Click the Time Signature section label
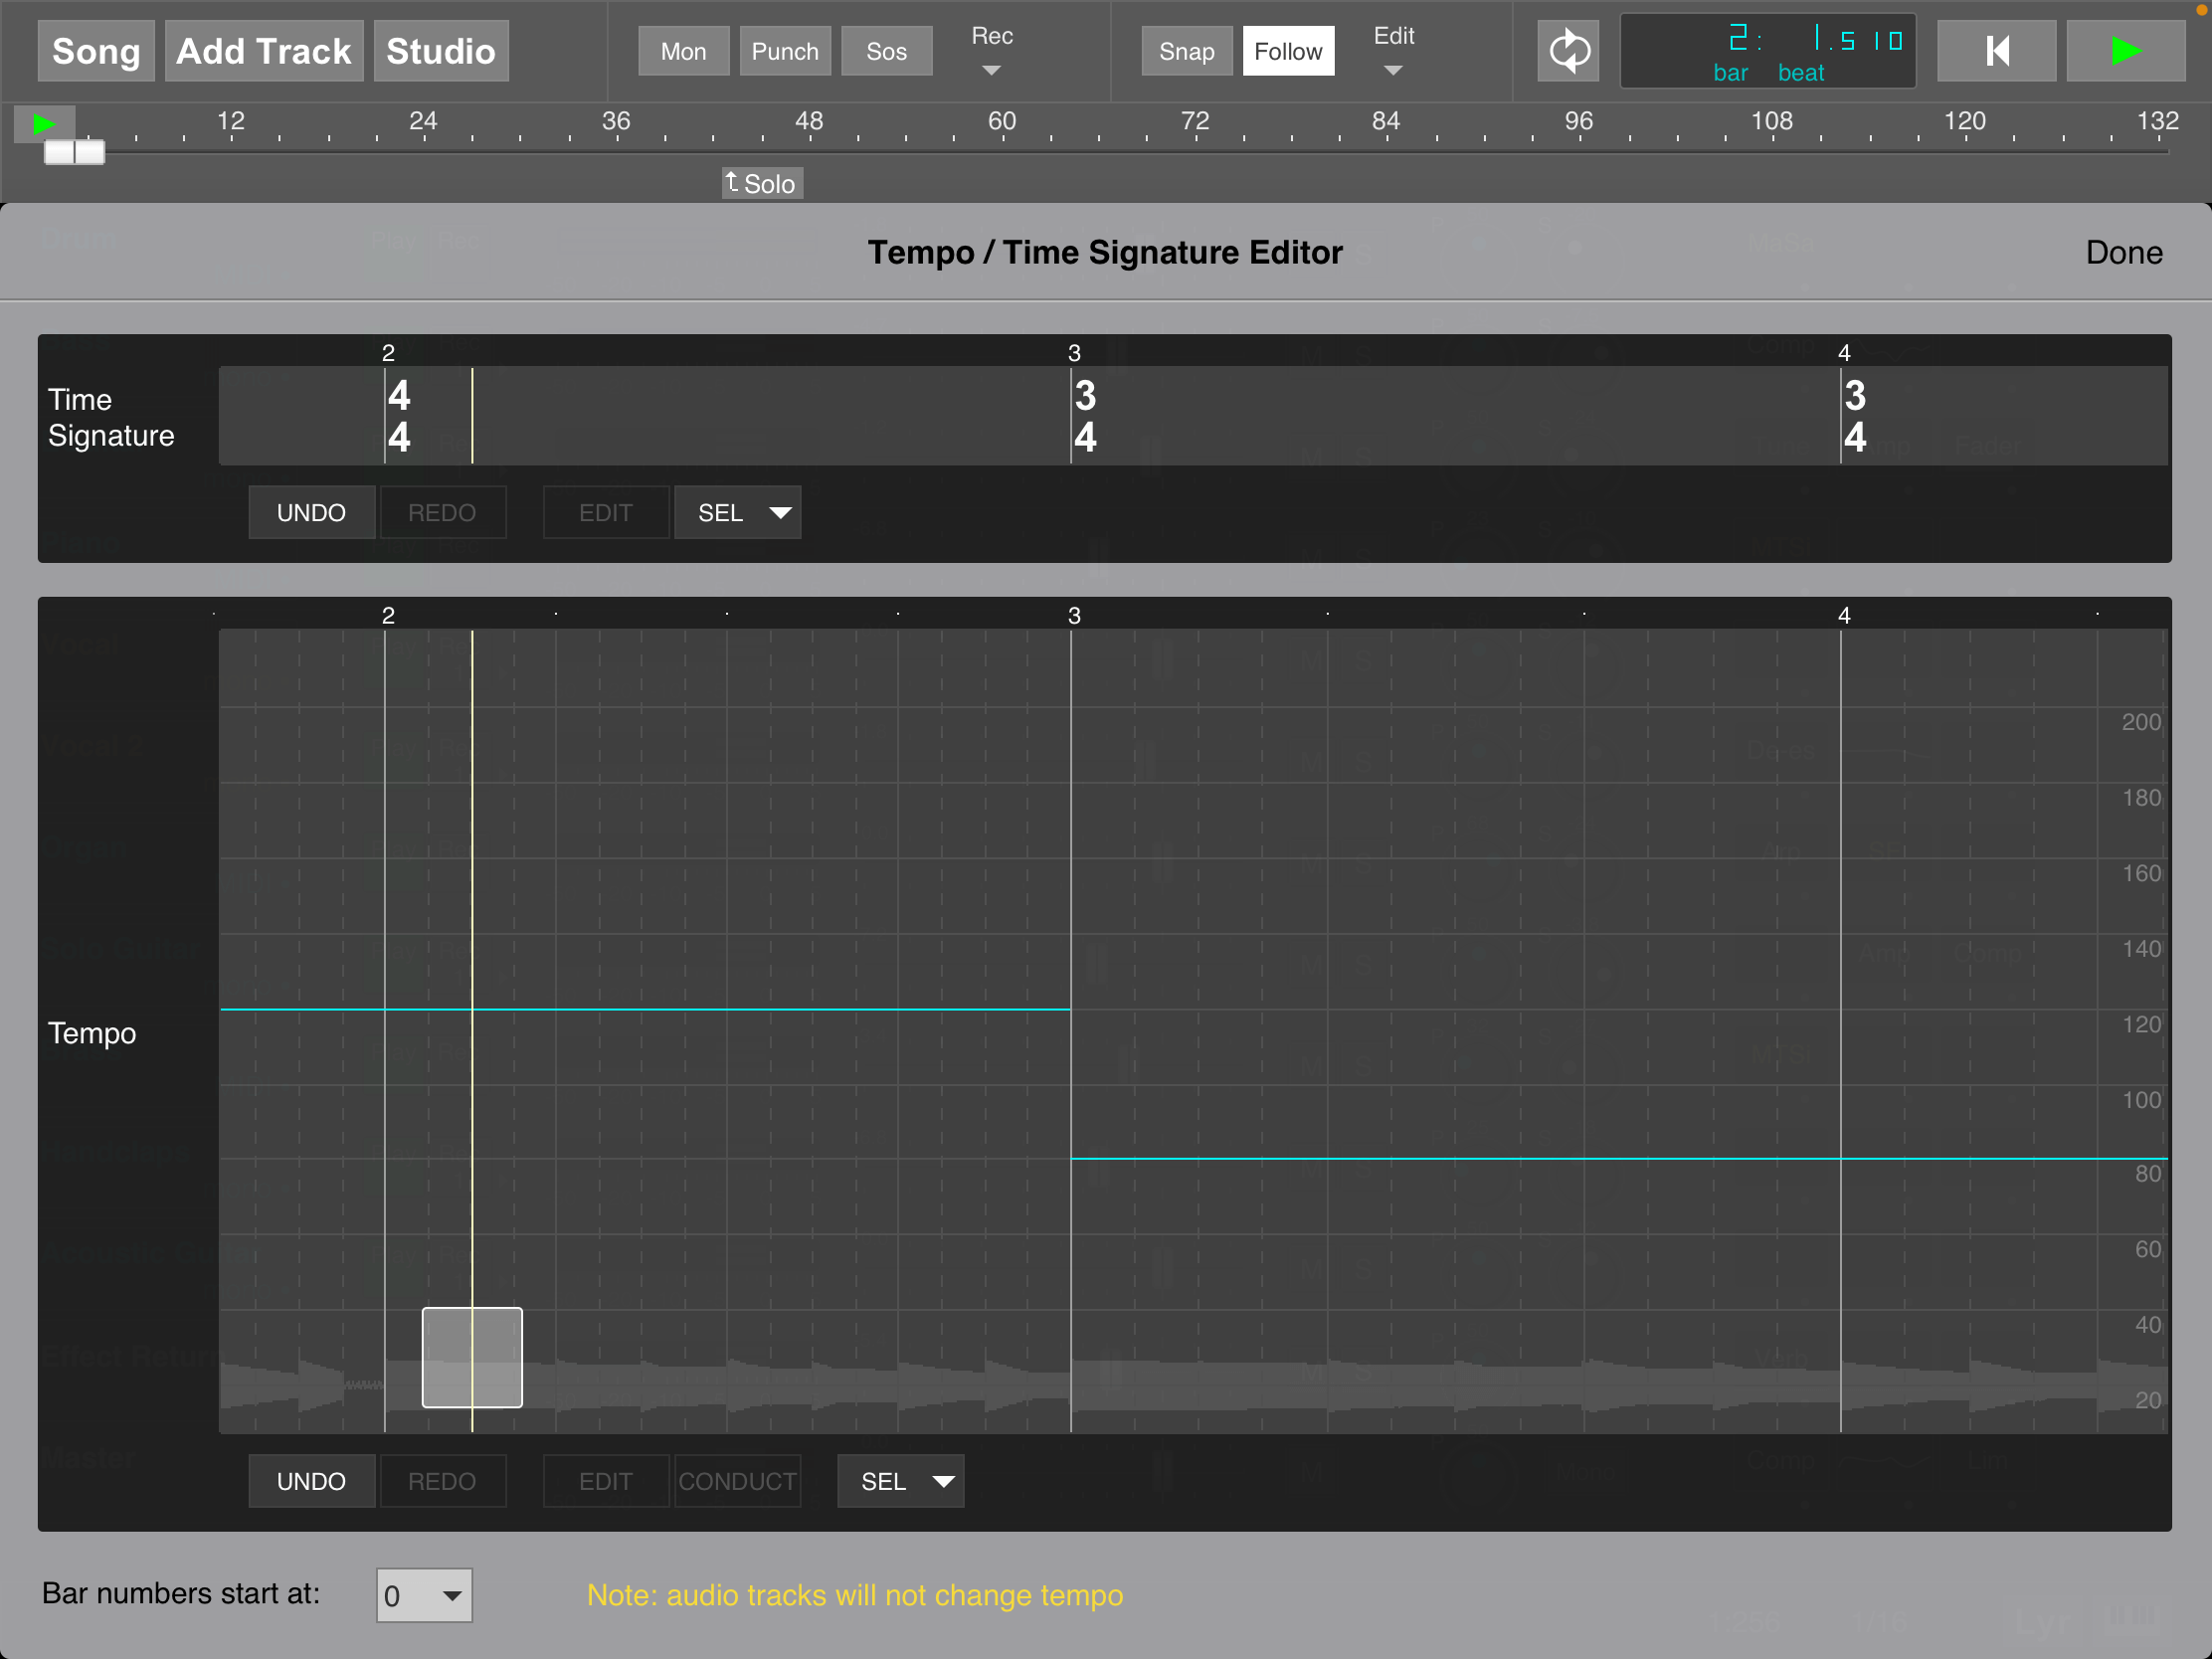This screenshot has width=2212, height=1659. coord(111,417)
